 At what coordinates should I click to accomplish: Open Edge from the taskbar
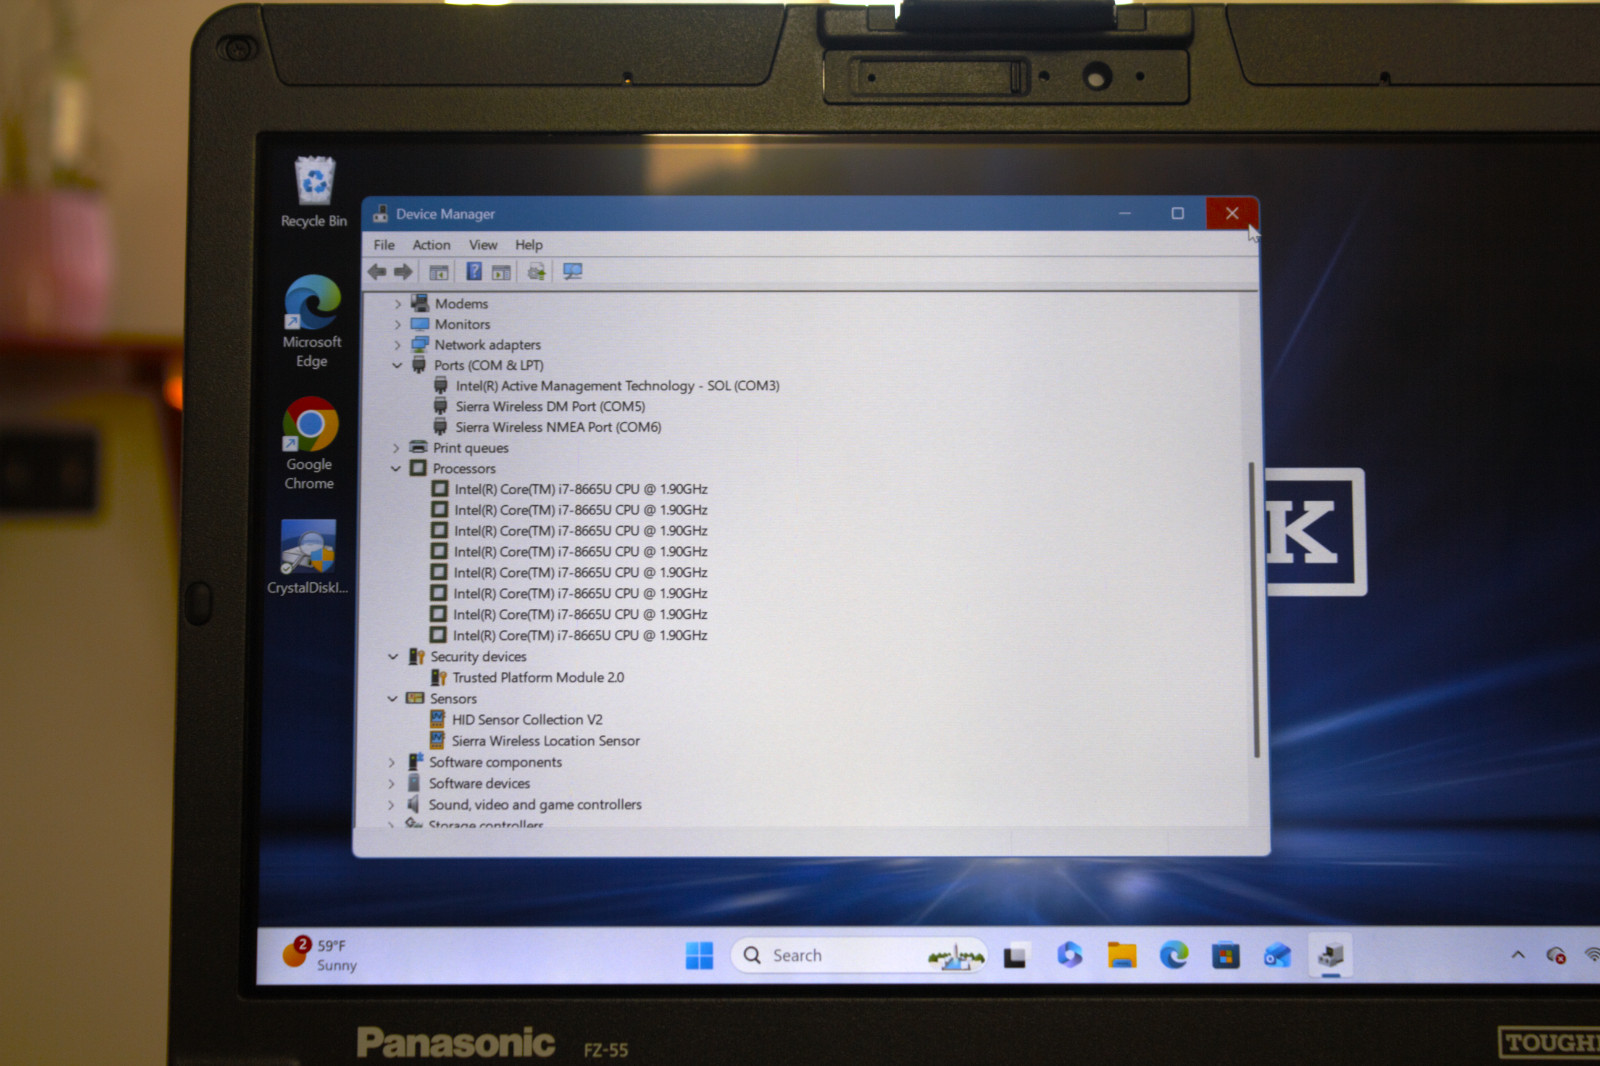click(1174, 956)
